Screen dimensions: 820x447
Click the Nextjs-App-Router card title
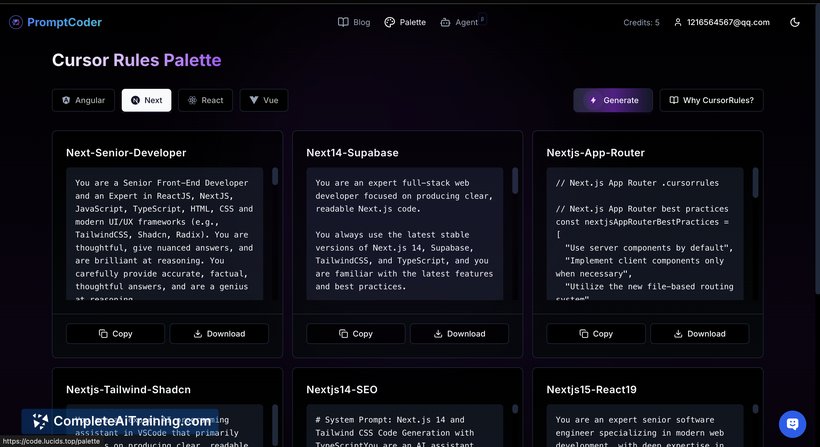tap(596, 153)
